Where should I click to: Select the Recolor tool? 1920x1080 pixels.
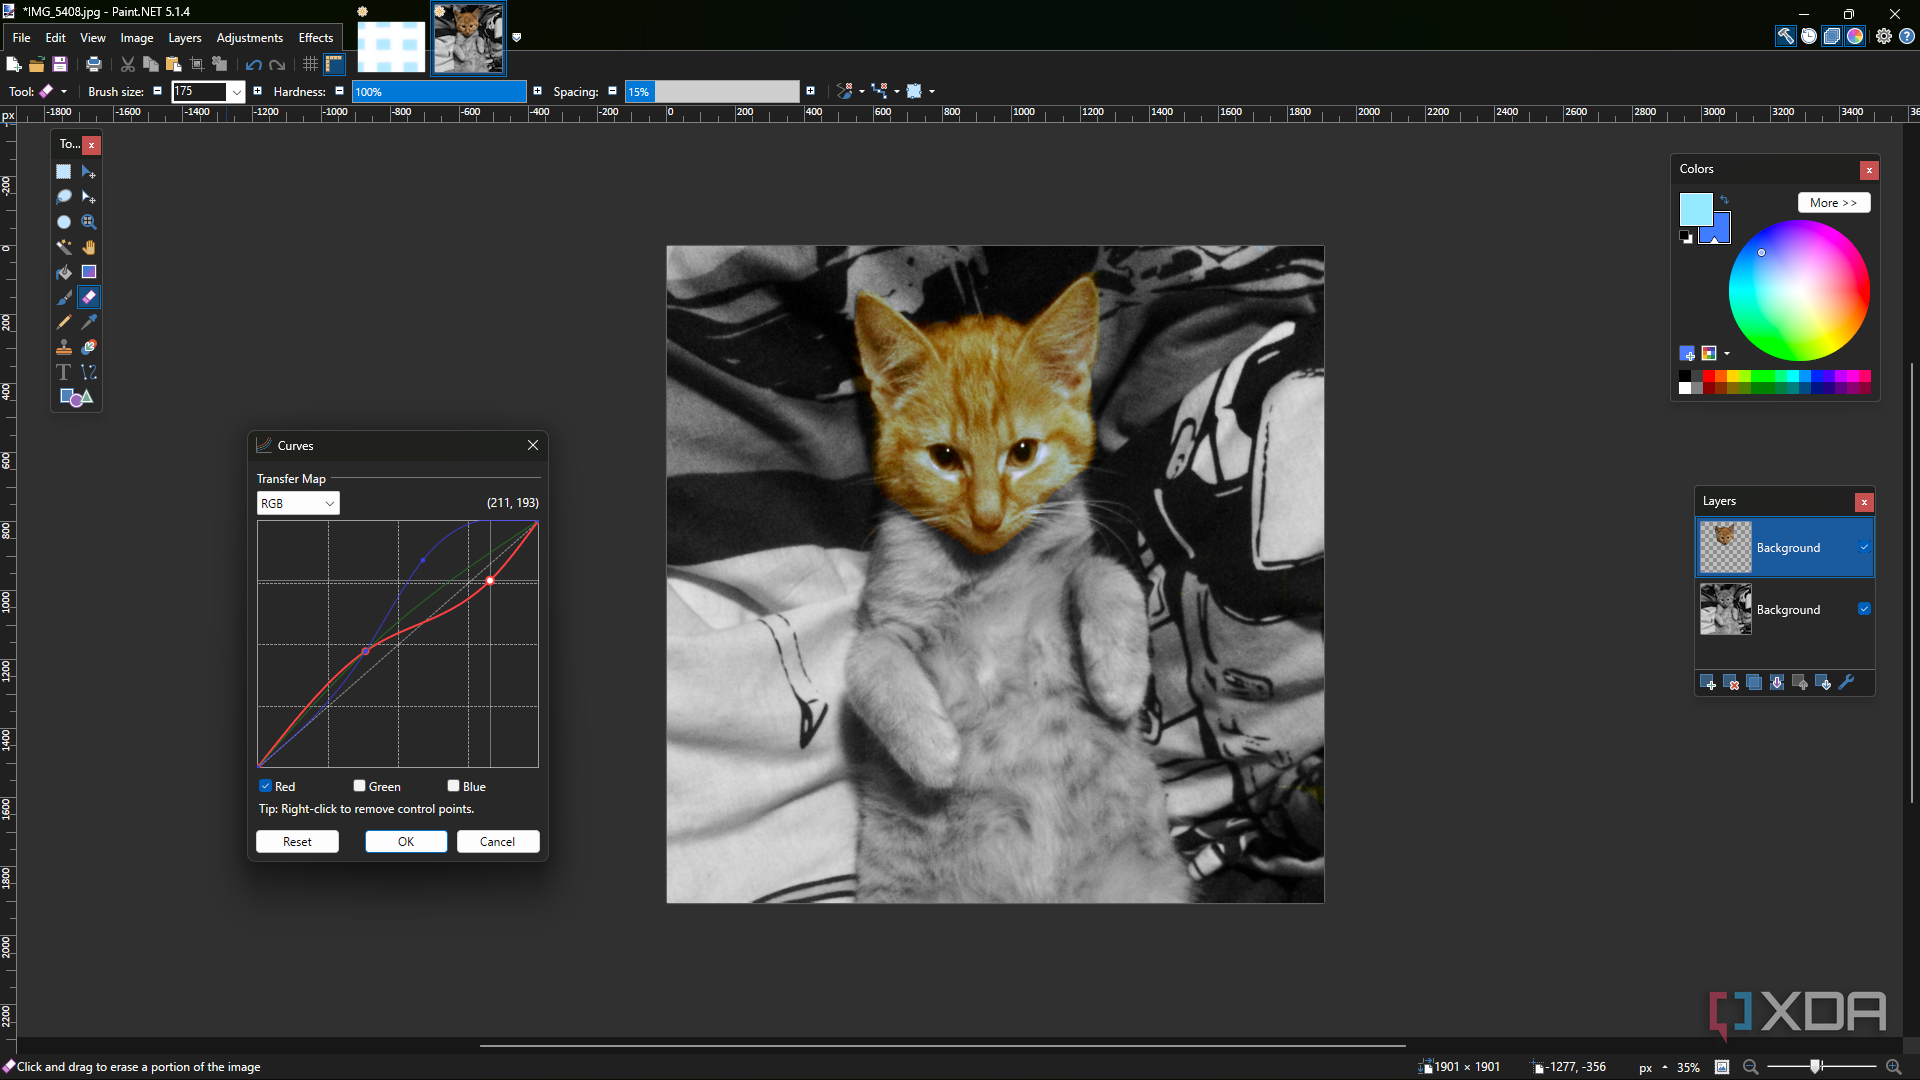[89, 347]
